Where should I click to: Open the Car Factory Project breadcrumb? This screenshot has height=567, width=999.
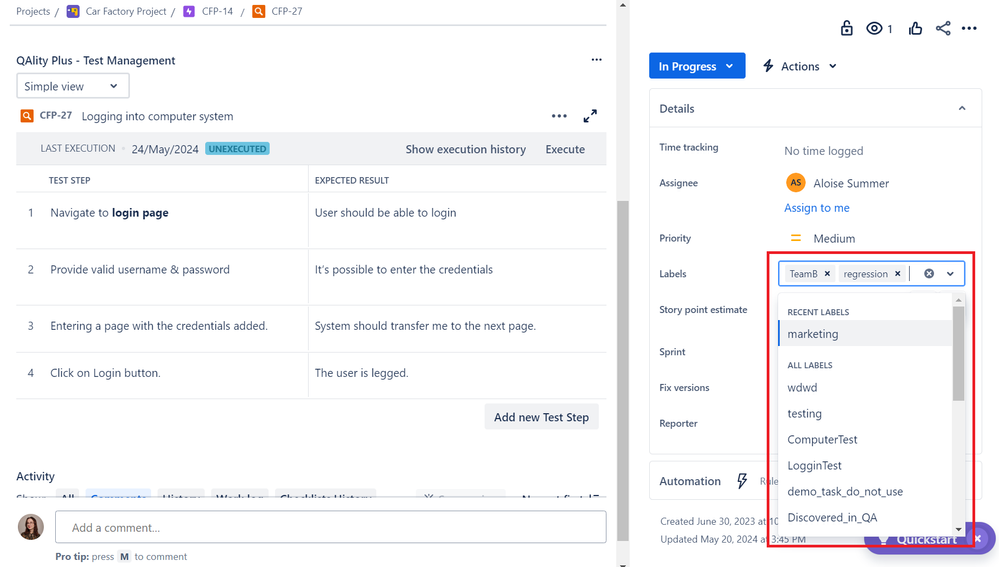[x=126, y=11]
